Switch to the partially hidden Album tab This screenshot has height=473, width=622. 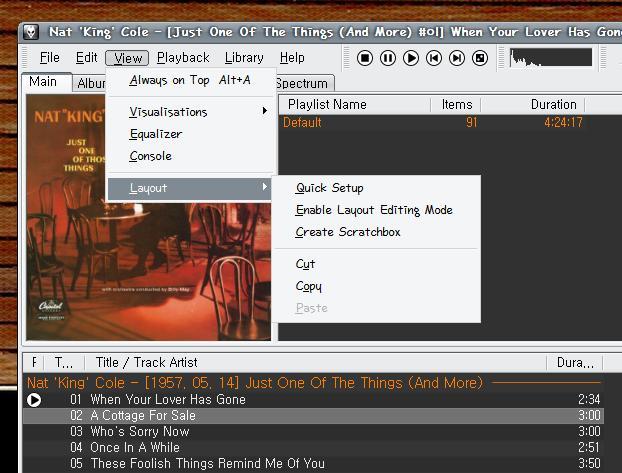click(90, 83)
